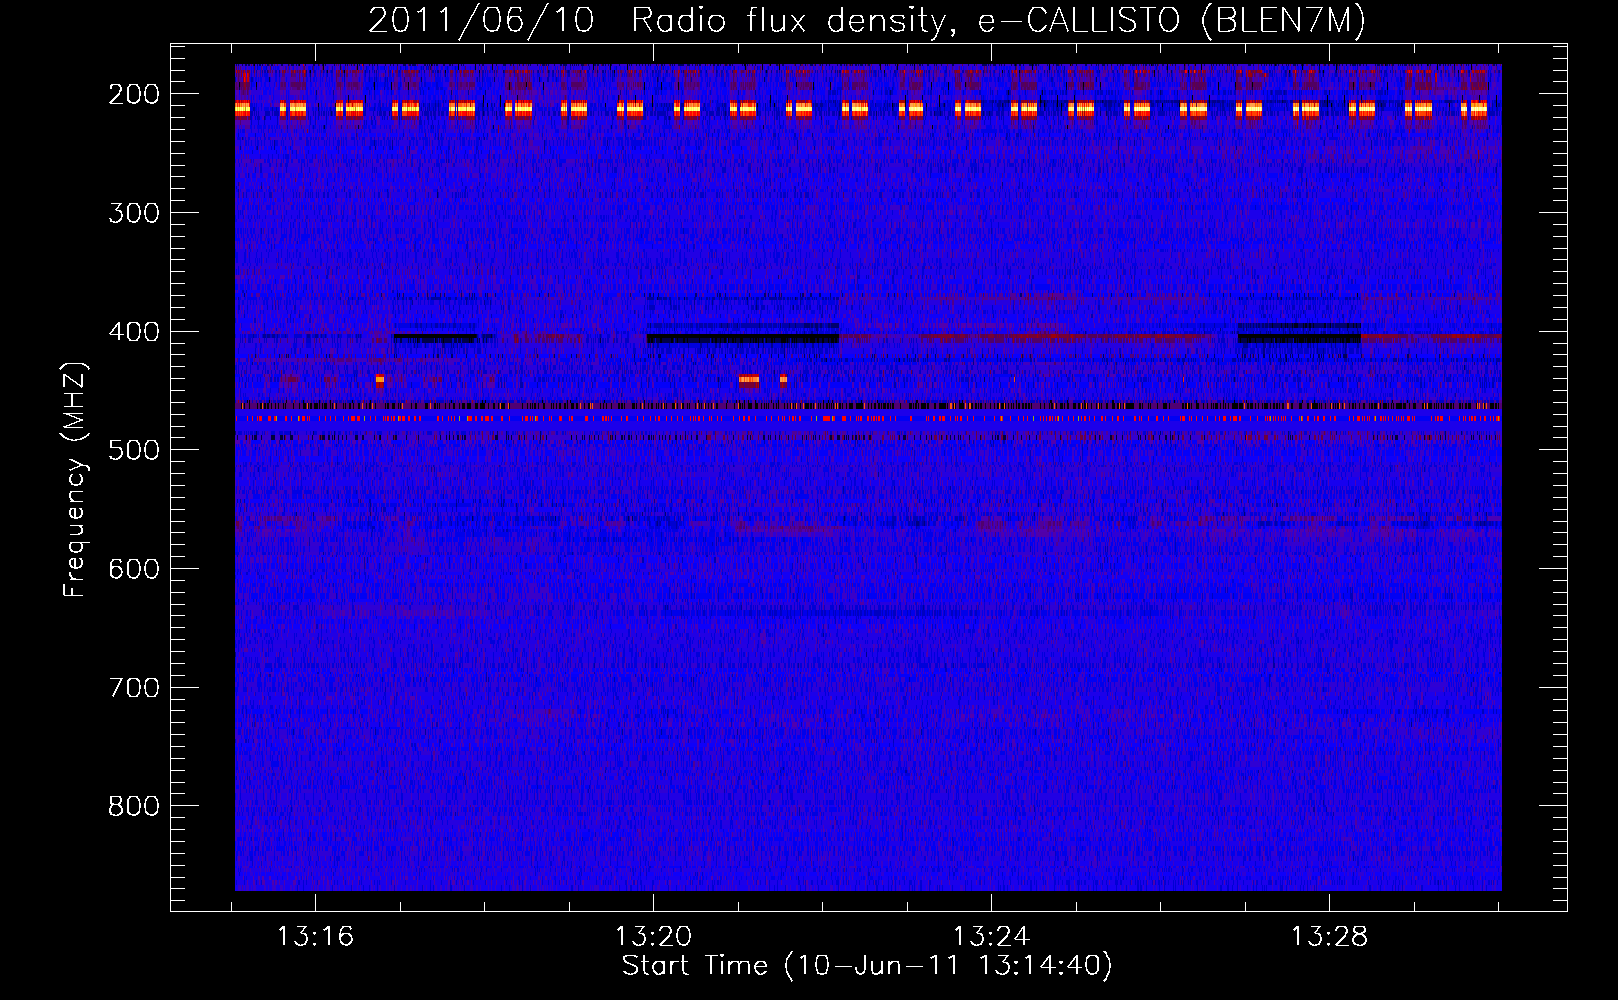Click the plot title '2011/06/10 Radio flux density, e-CALLISTO (BLEN7M)'
The image size is (1618, 1000).
point(867,20)
